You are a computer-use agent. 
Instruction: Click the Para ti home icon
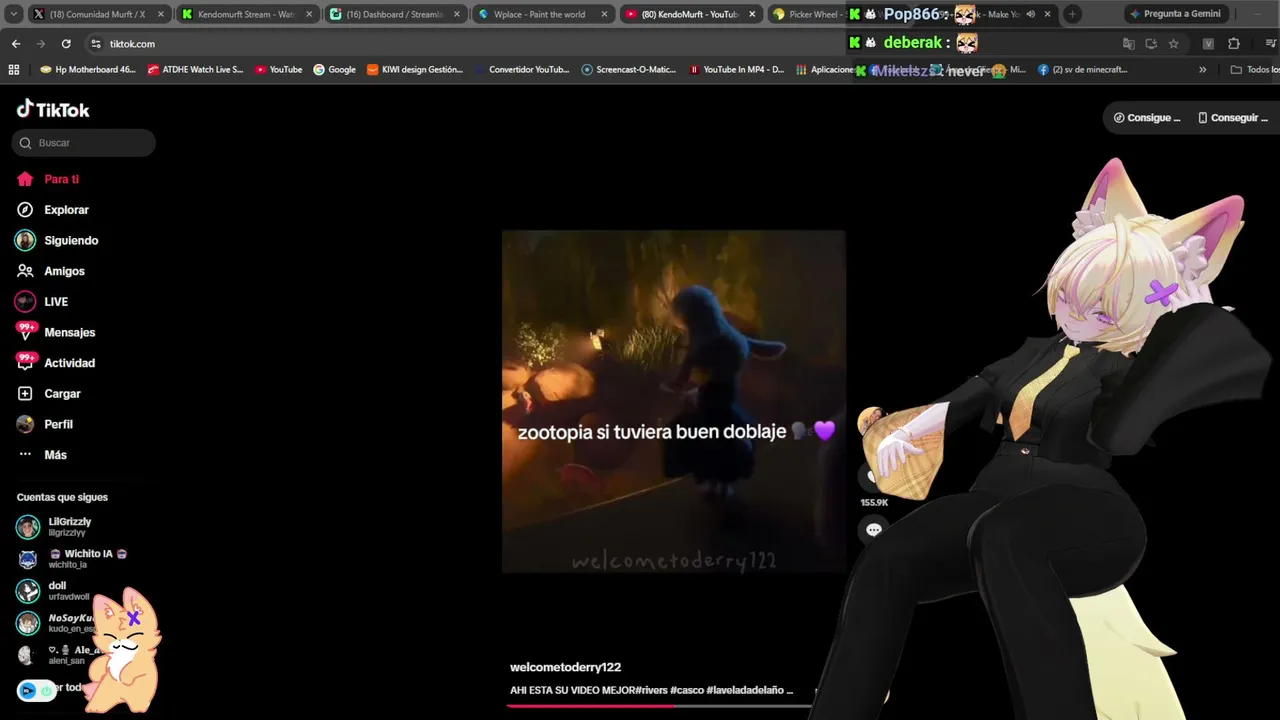25,179
